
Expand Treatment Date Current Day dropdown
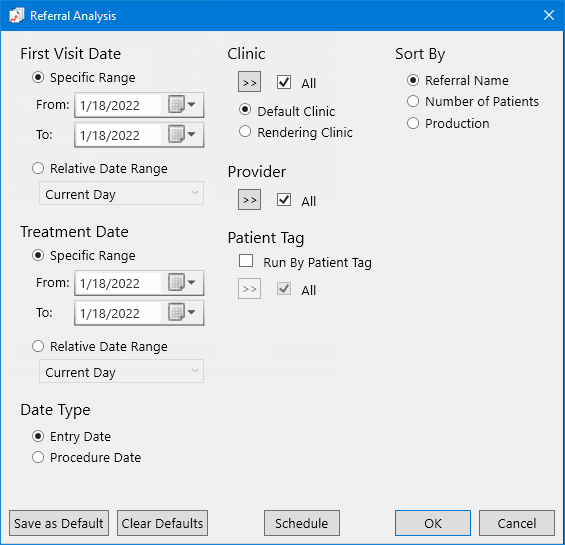pyautogui.click(x=121, y=371)
